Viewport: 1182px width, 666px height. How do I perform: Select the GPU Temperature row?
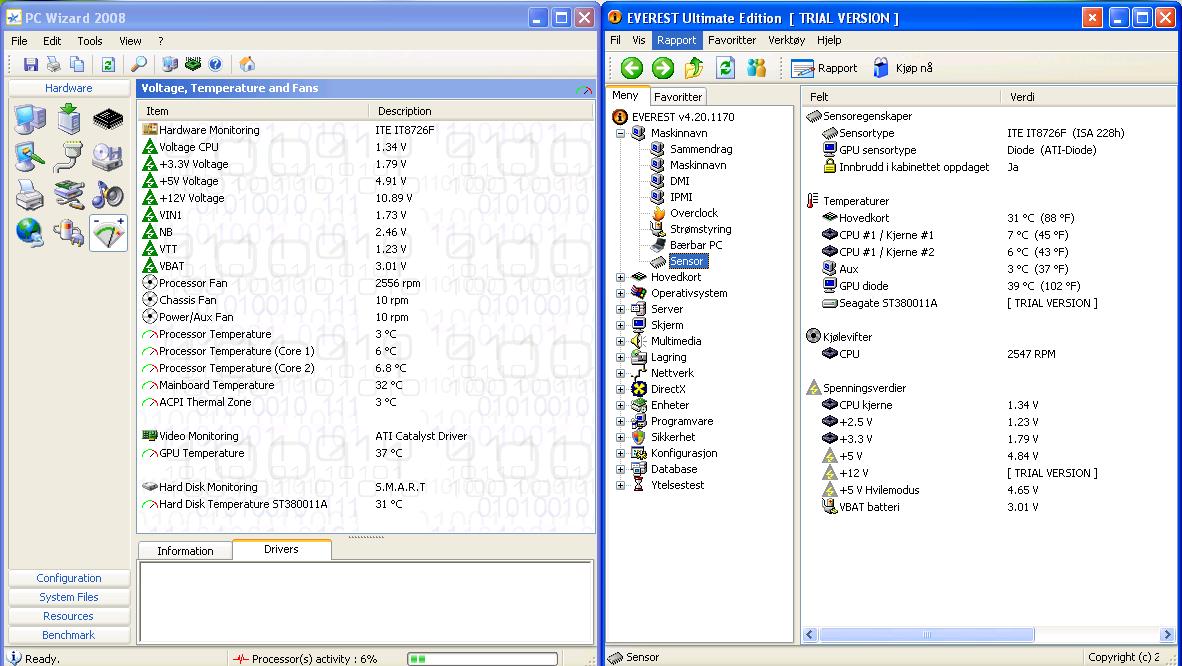click(366, 453)
